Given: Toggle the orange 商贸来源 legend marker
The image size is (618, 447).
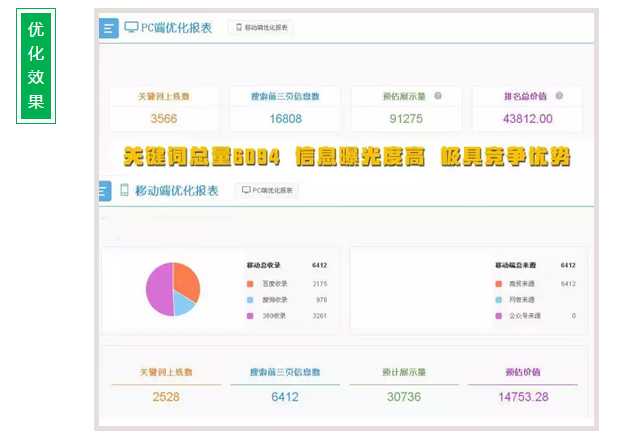Looking at the screenshot, I should point(497,284).
